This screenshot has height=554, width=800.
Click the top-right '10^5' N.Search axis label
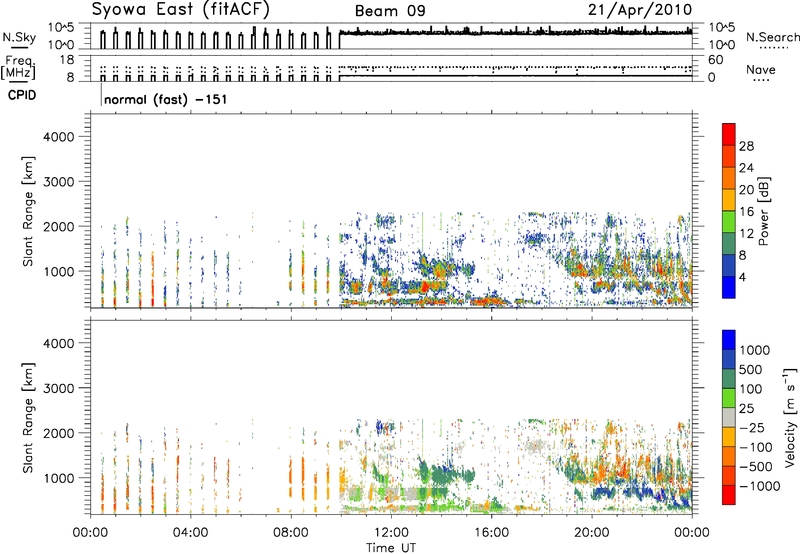[722, 28]
